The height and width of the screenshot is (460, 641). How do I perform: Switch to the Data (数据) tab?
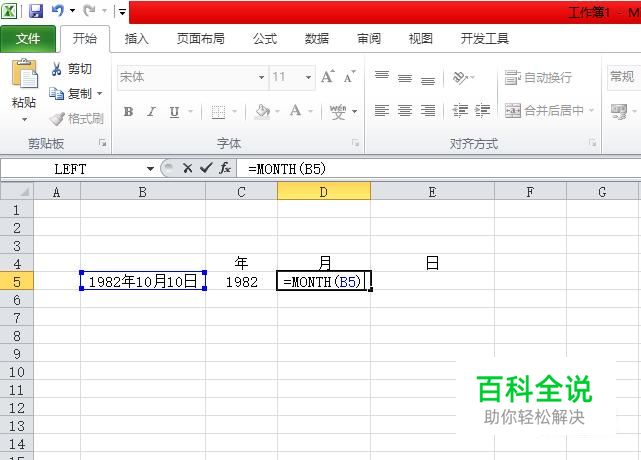click(317, 39)
